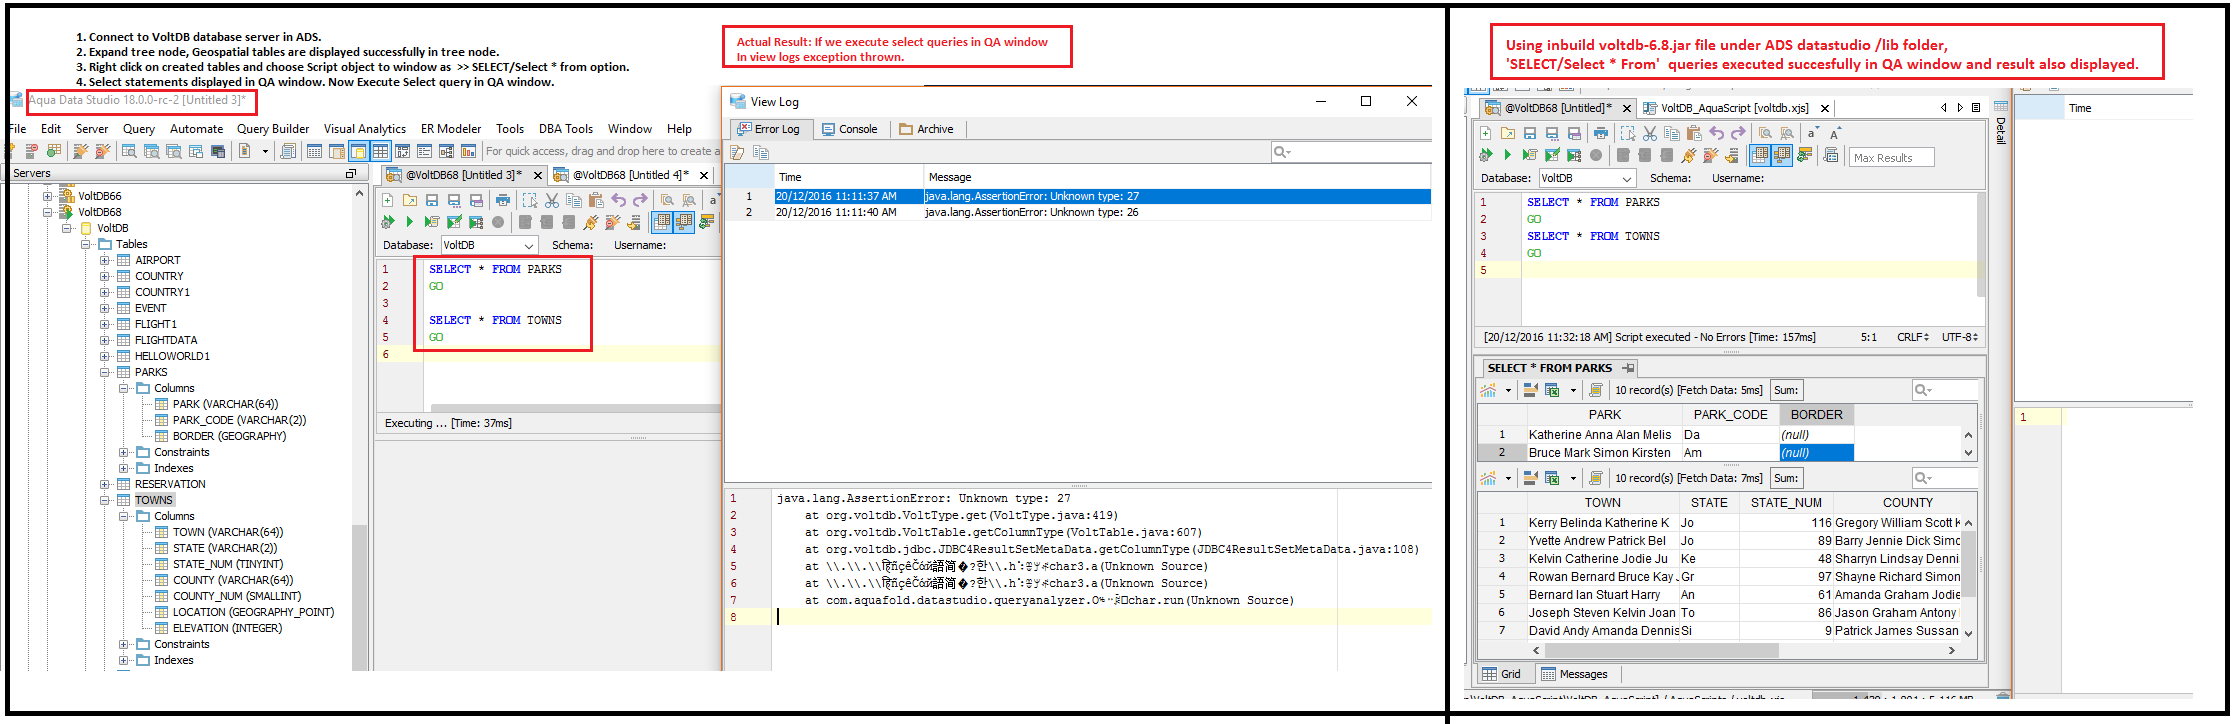
Task: Click Copy icon in right-side Untitled editor toolbar
Action: click(1672, 133)
